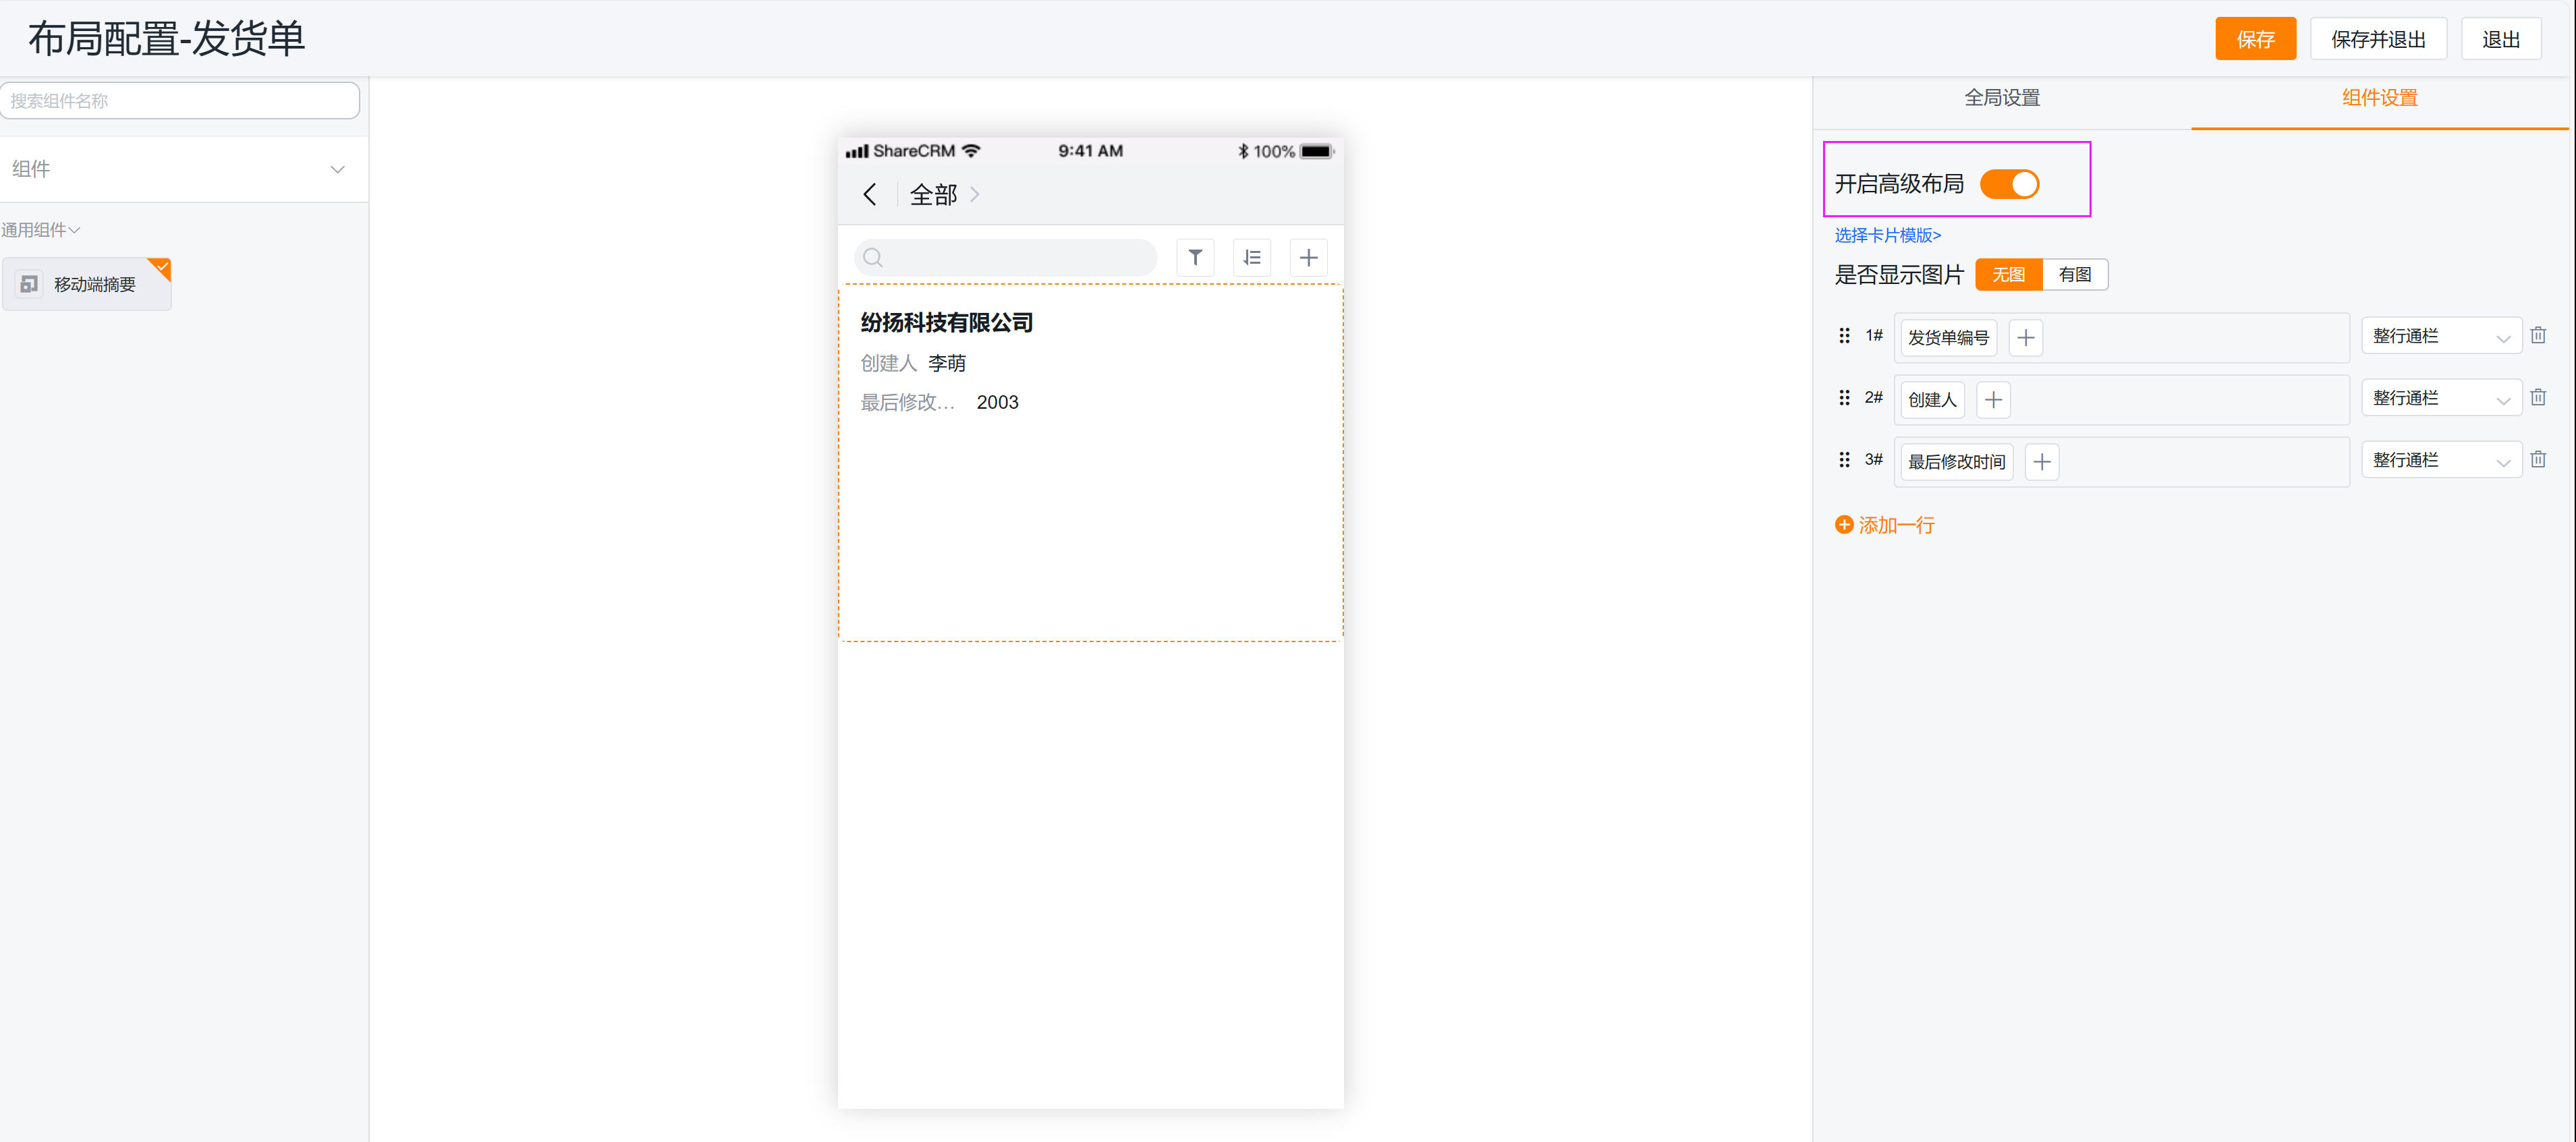Select 无图 display option

pos(2008,274)
